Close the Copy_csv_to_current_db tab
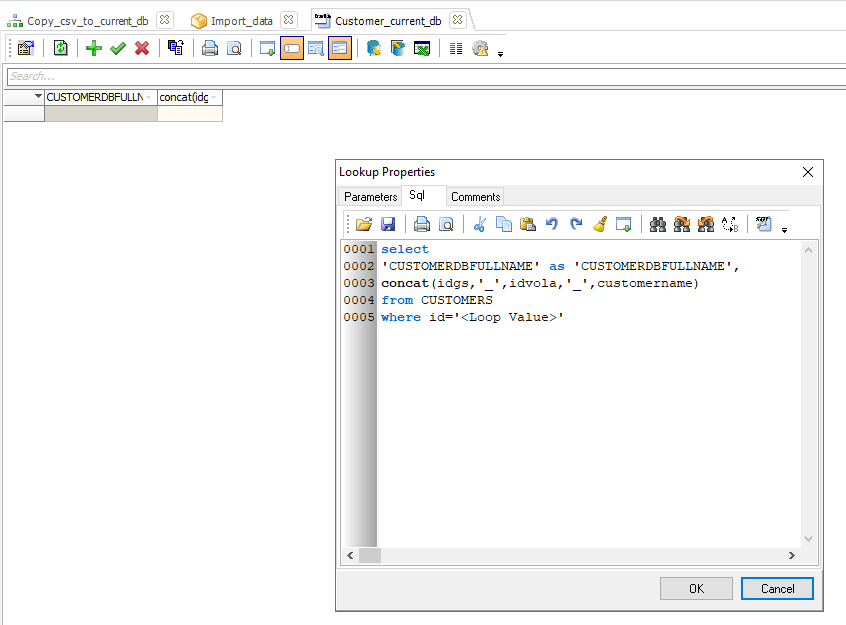Image resolution: width=846 pixels, height=625 pixels. pyautogui.click(x=165, y=20)
